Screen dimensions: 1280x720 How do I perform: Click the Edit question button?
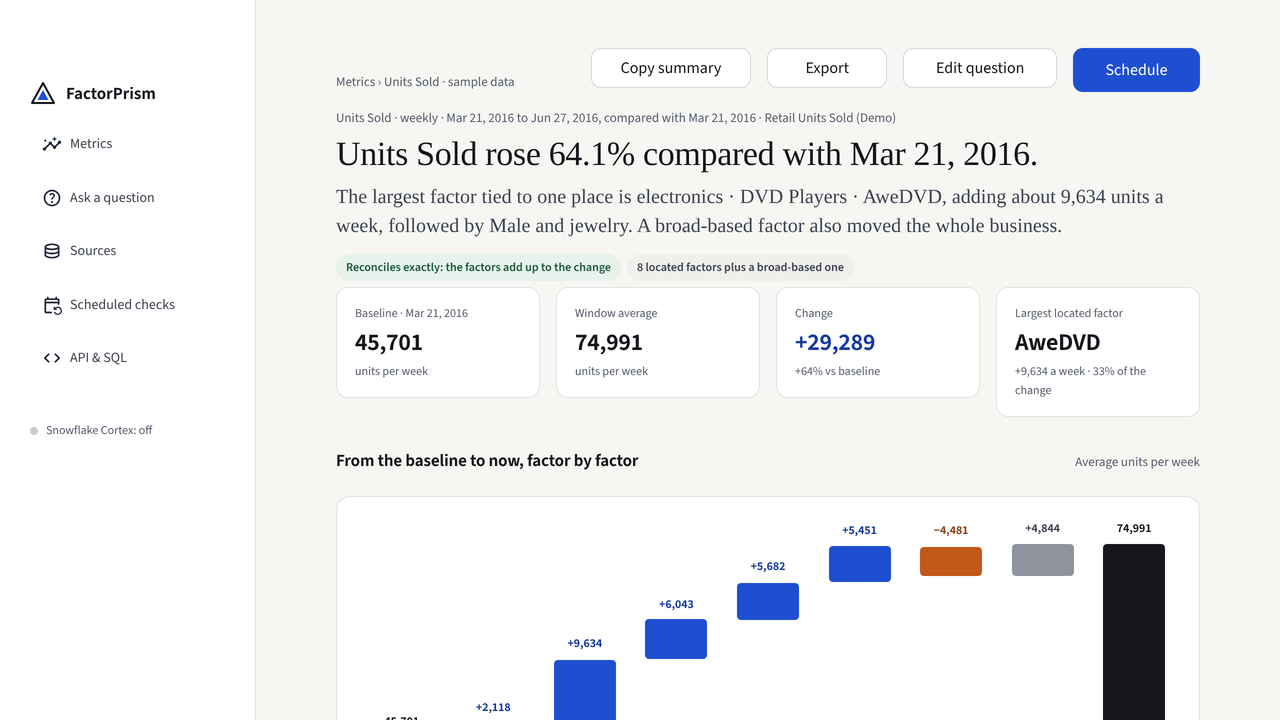(x=980, y=68)
